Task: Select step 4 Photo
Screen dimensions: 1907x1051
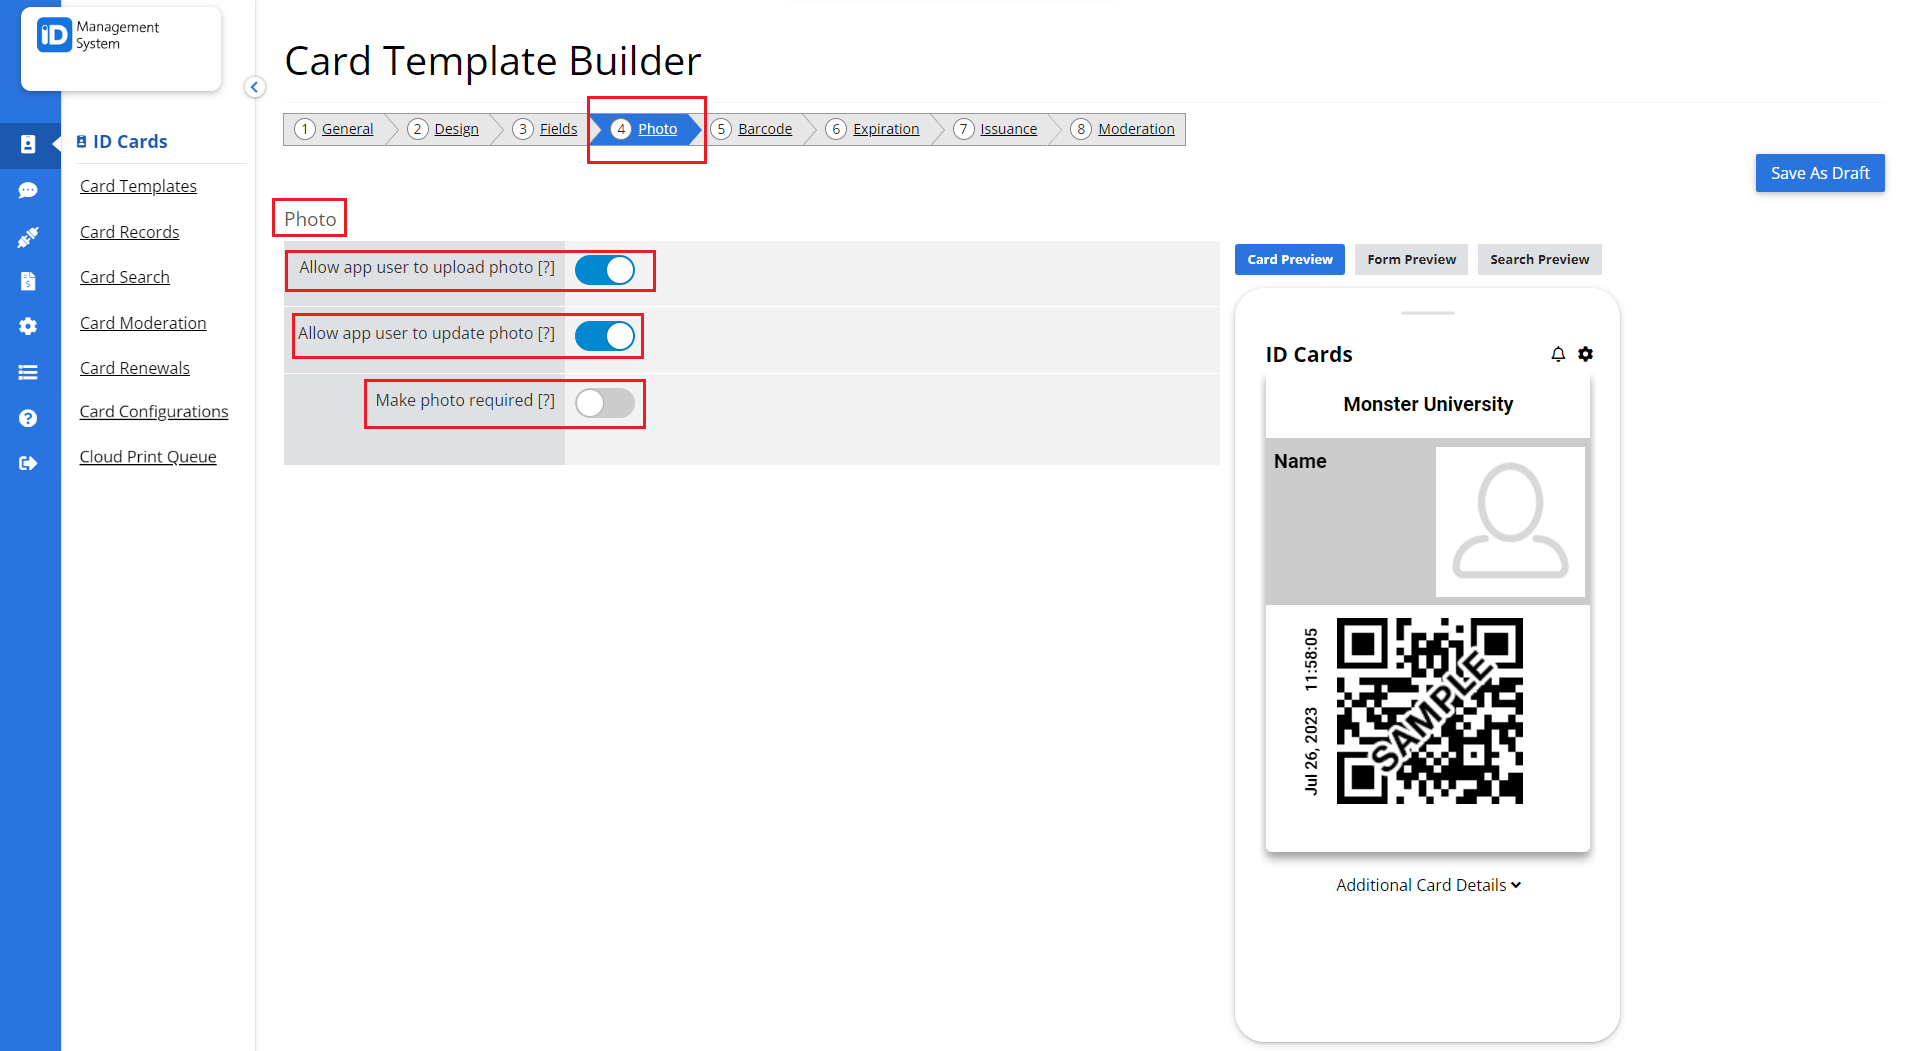Action: [x=644, y=129]
